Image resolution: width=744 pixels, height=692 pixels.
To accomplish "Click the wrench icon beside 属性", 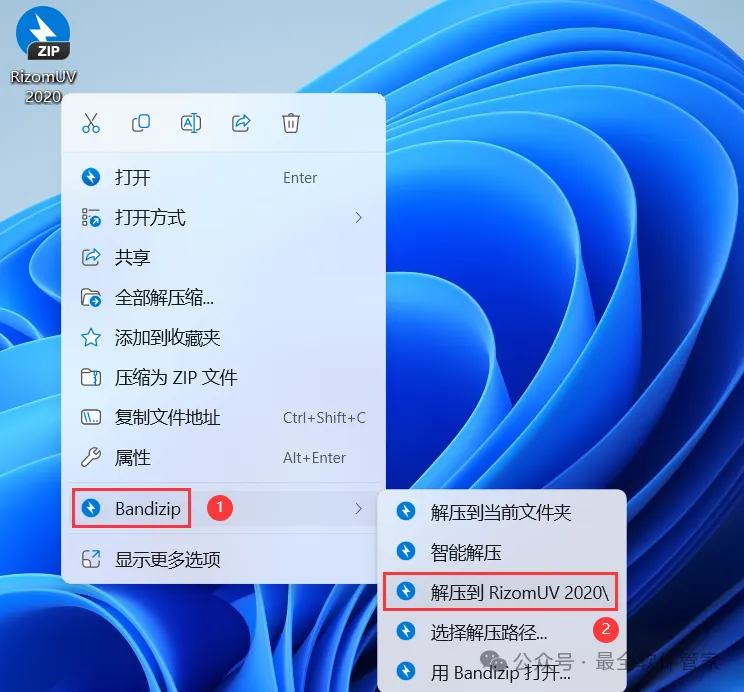I will [91, 458].
